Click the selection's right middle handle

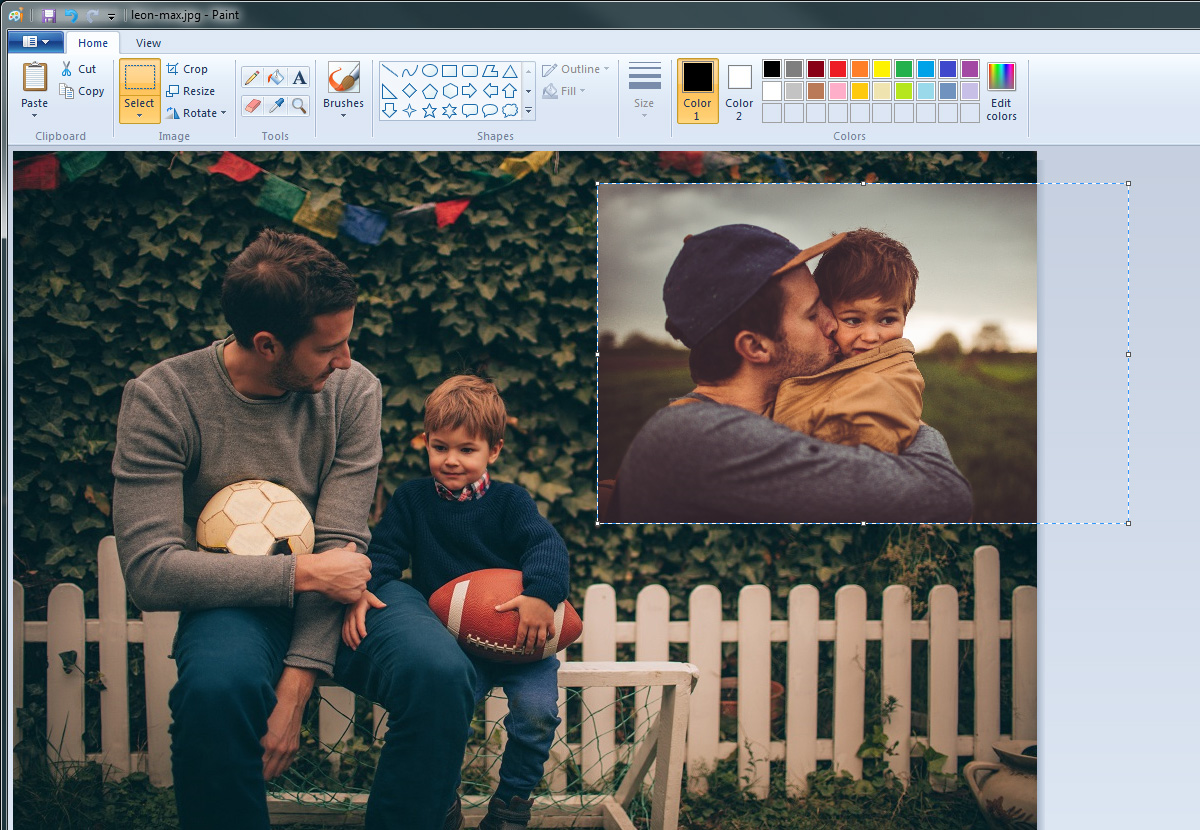tap(1129, 354)
